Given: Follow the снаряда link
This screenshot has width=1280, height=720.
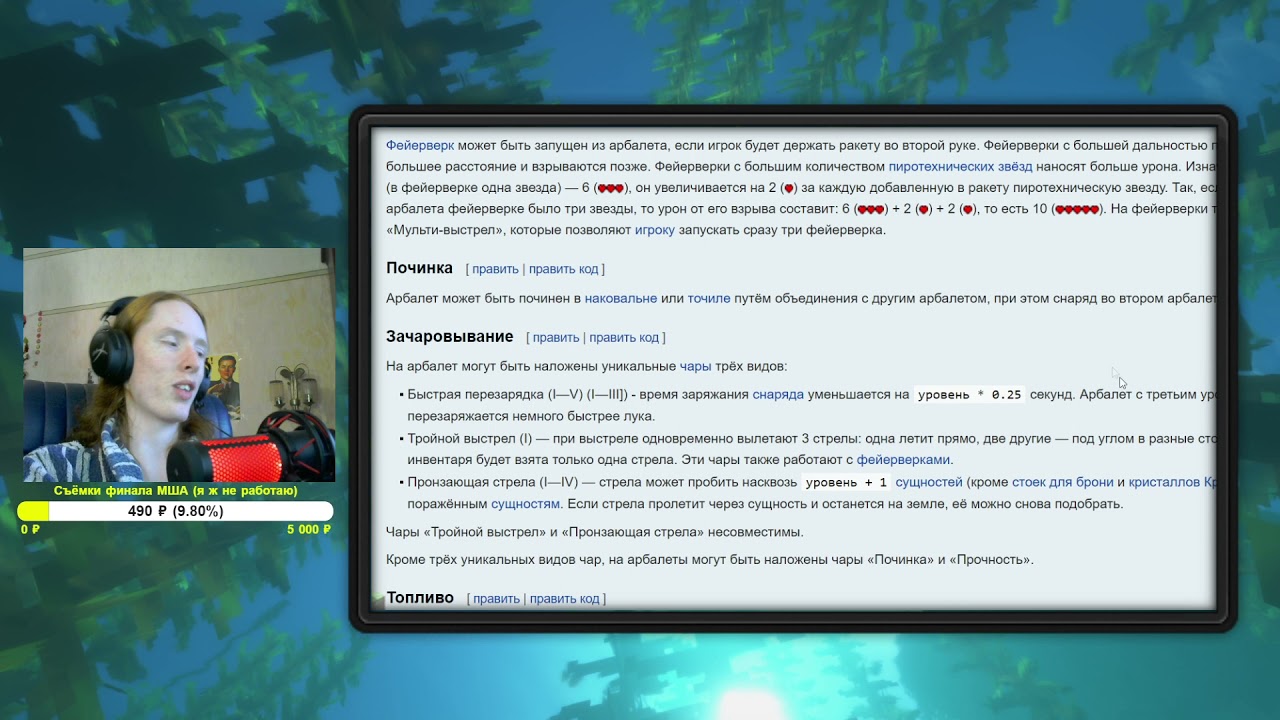Looking at the screenshot, I should (x=778, y=394).
